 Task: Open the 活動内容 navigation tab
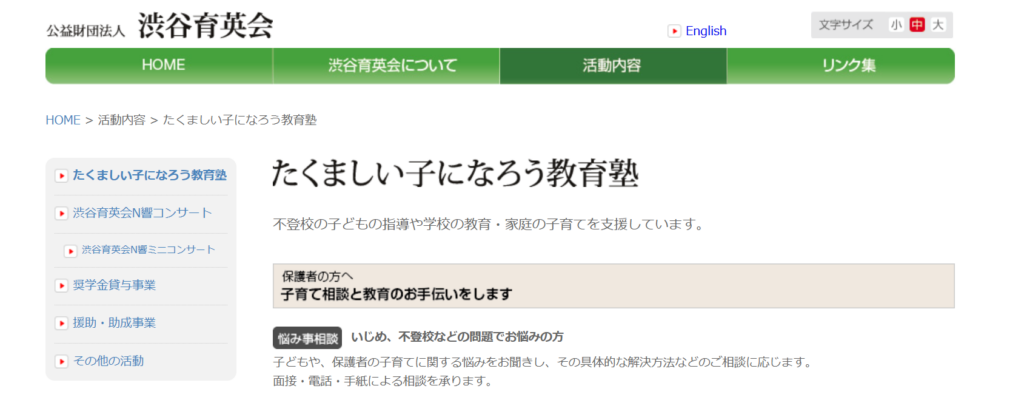(613, 65)
